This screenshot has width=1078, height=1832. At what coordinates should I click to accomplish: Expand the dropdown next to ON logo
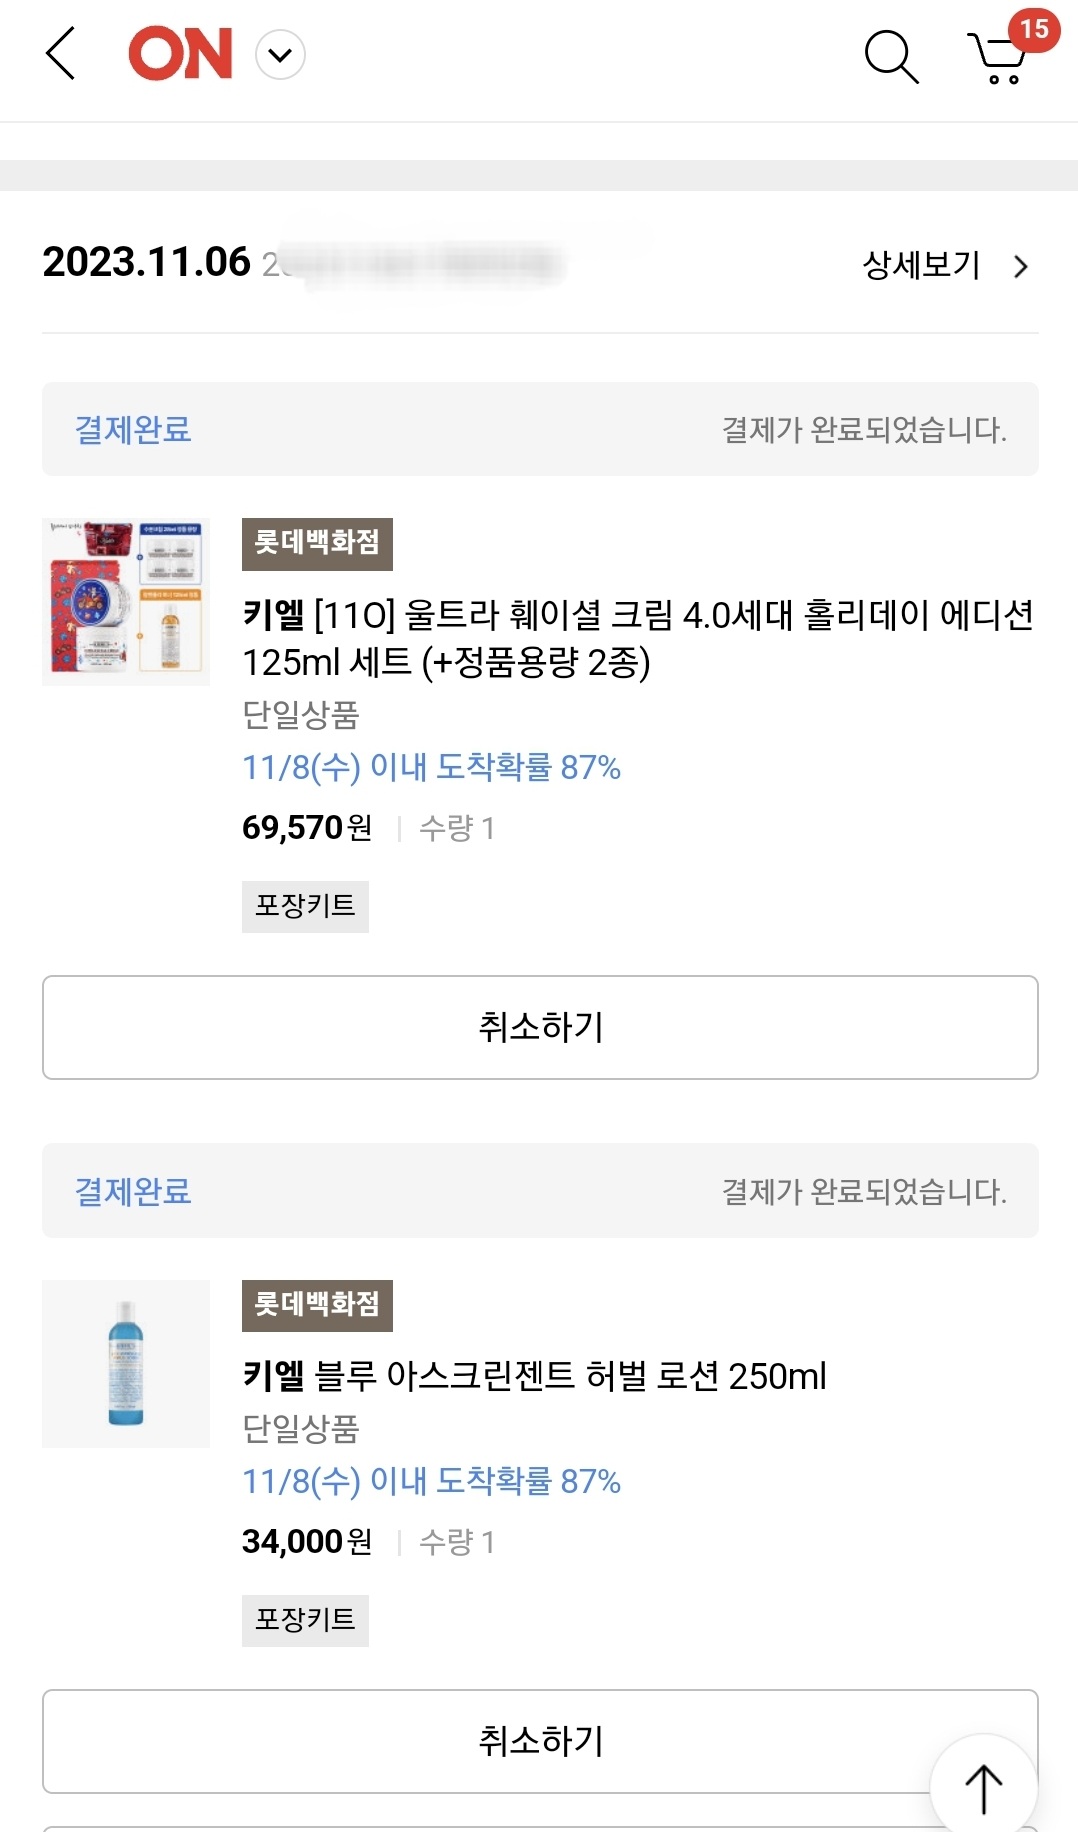[x=281, y=55]
